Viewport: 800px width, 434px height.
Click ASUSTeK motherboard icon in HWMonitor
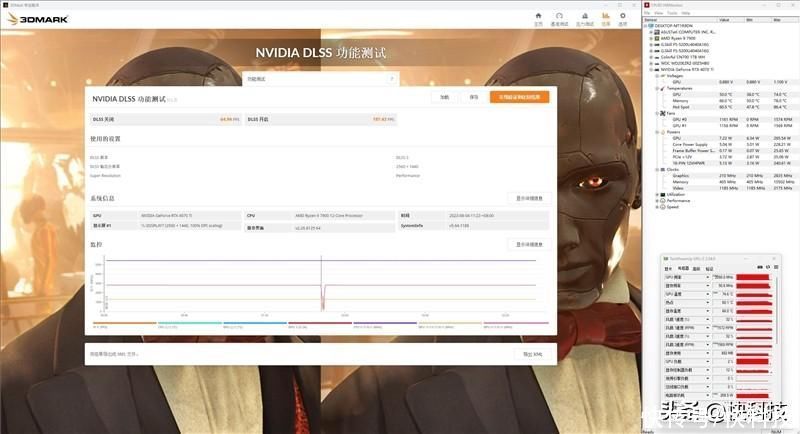(657, 32)
